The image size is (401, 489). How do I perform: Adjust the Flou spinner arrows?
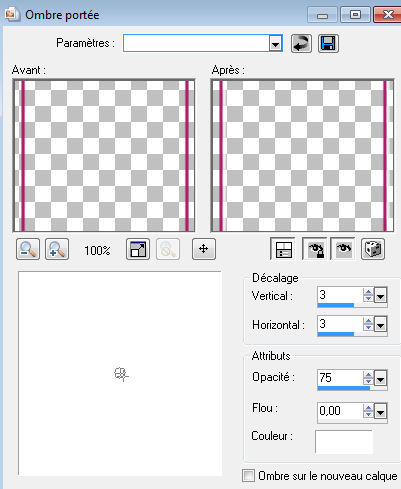pyautogui.click(x=368, y=411)
